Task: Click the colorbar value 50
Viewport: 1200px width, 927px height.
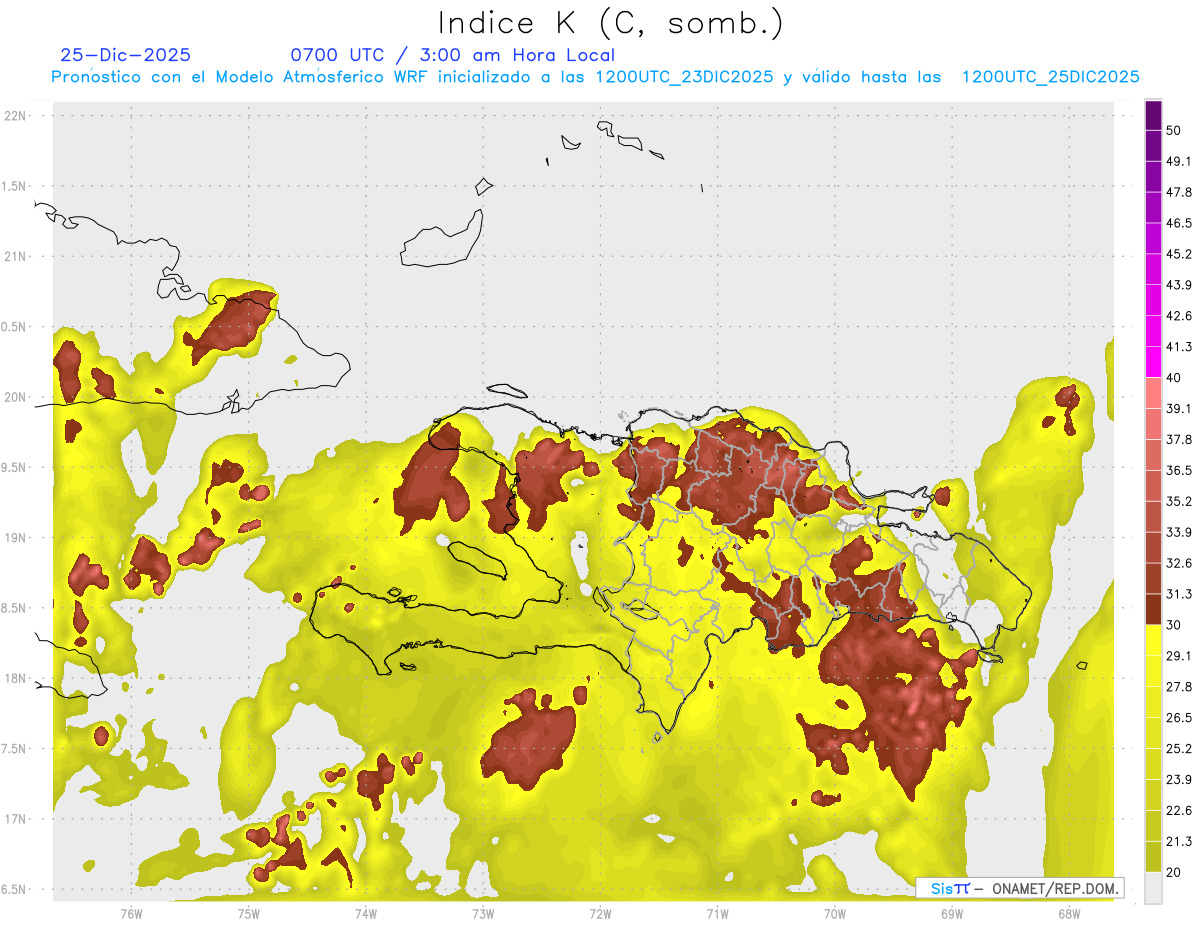Action: coord(1174,130)
